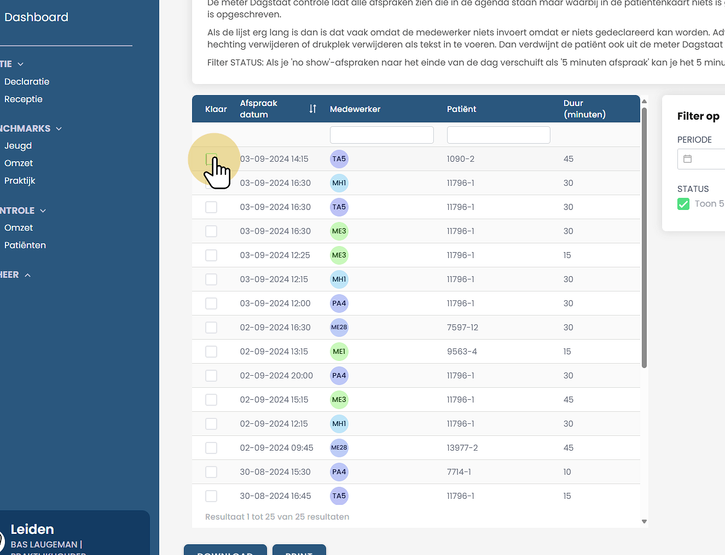Click the table scrollbar up arrow
Viewport: 725px width, 555px height.
[644, 101]
